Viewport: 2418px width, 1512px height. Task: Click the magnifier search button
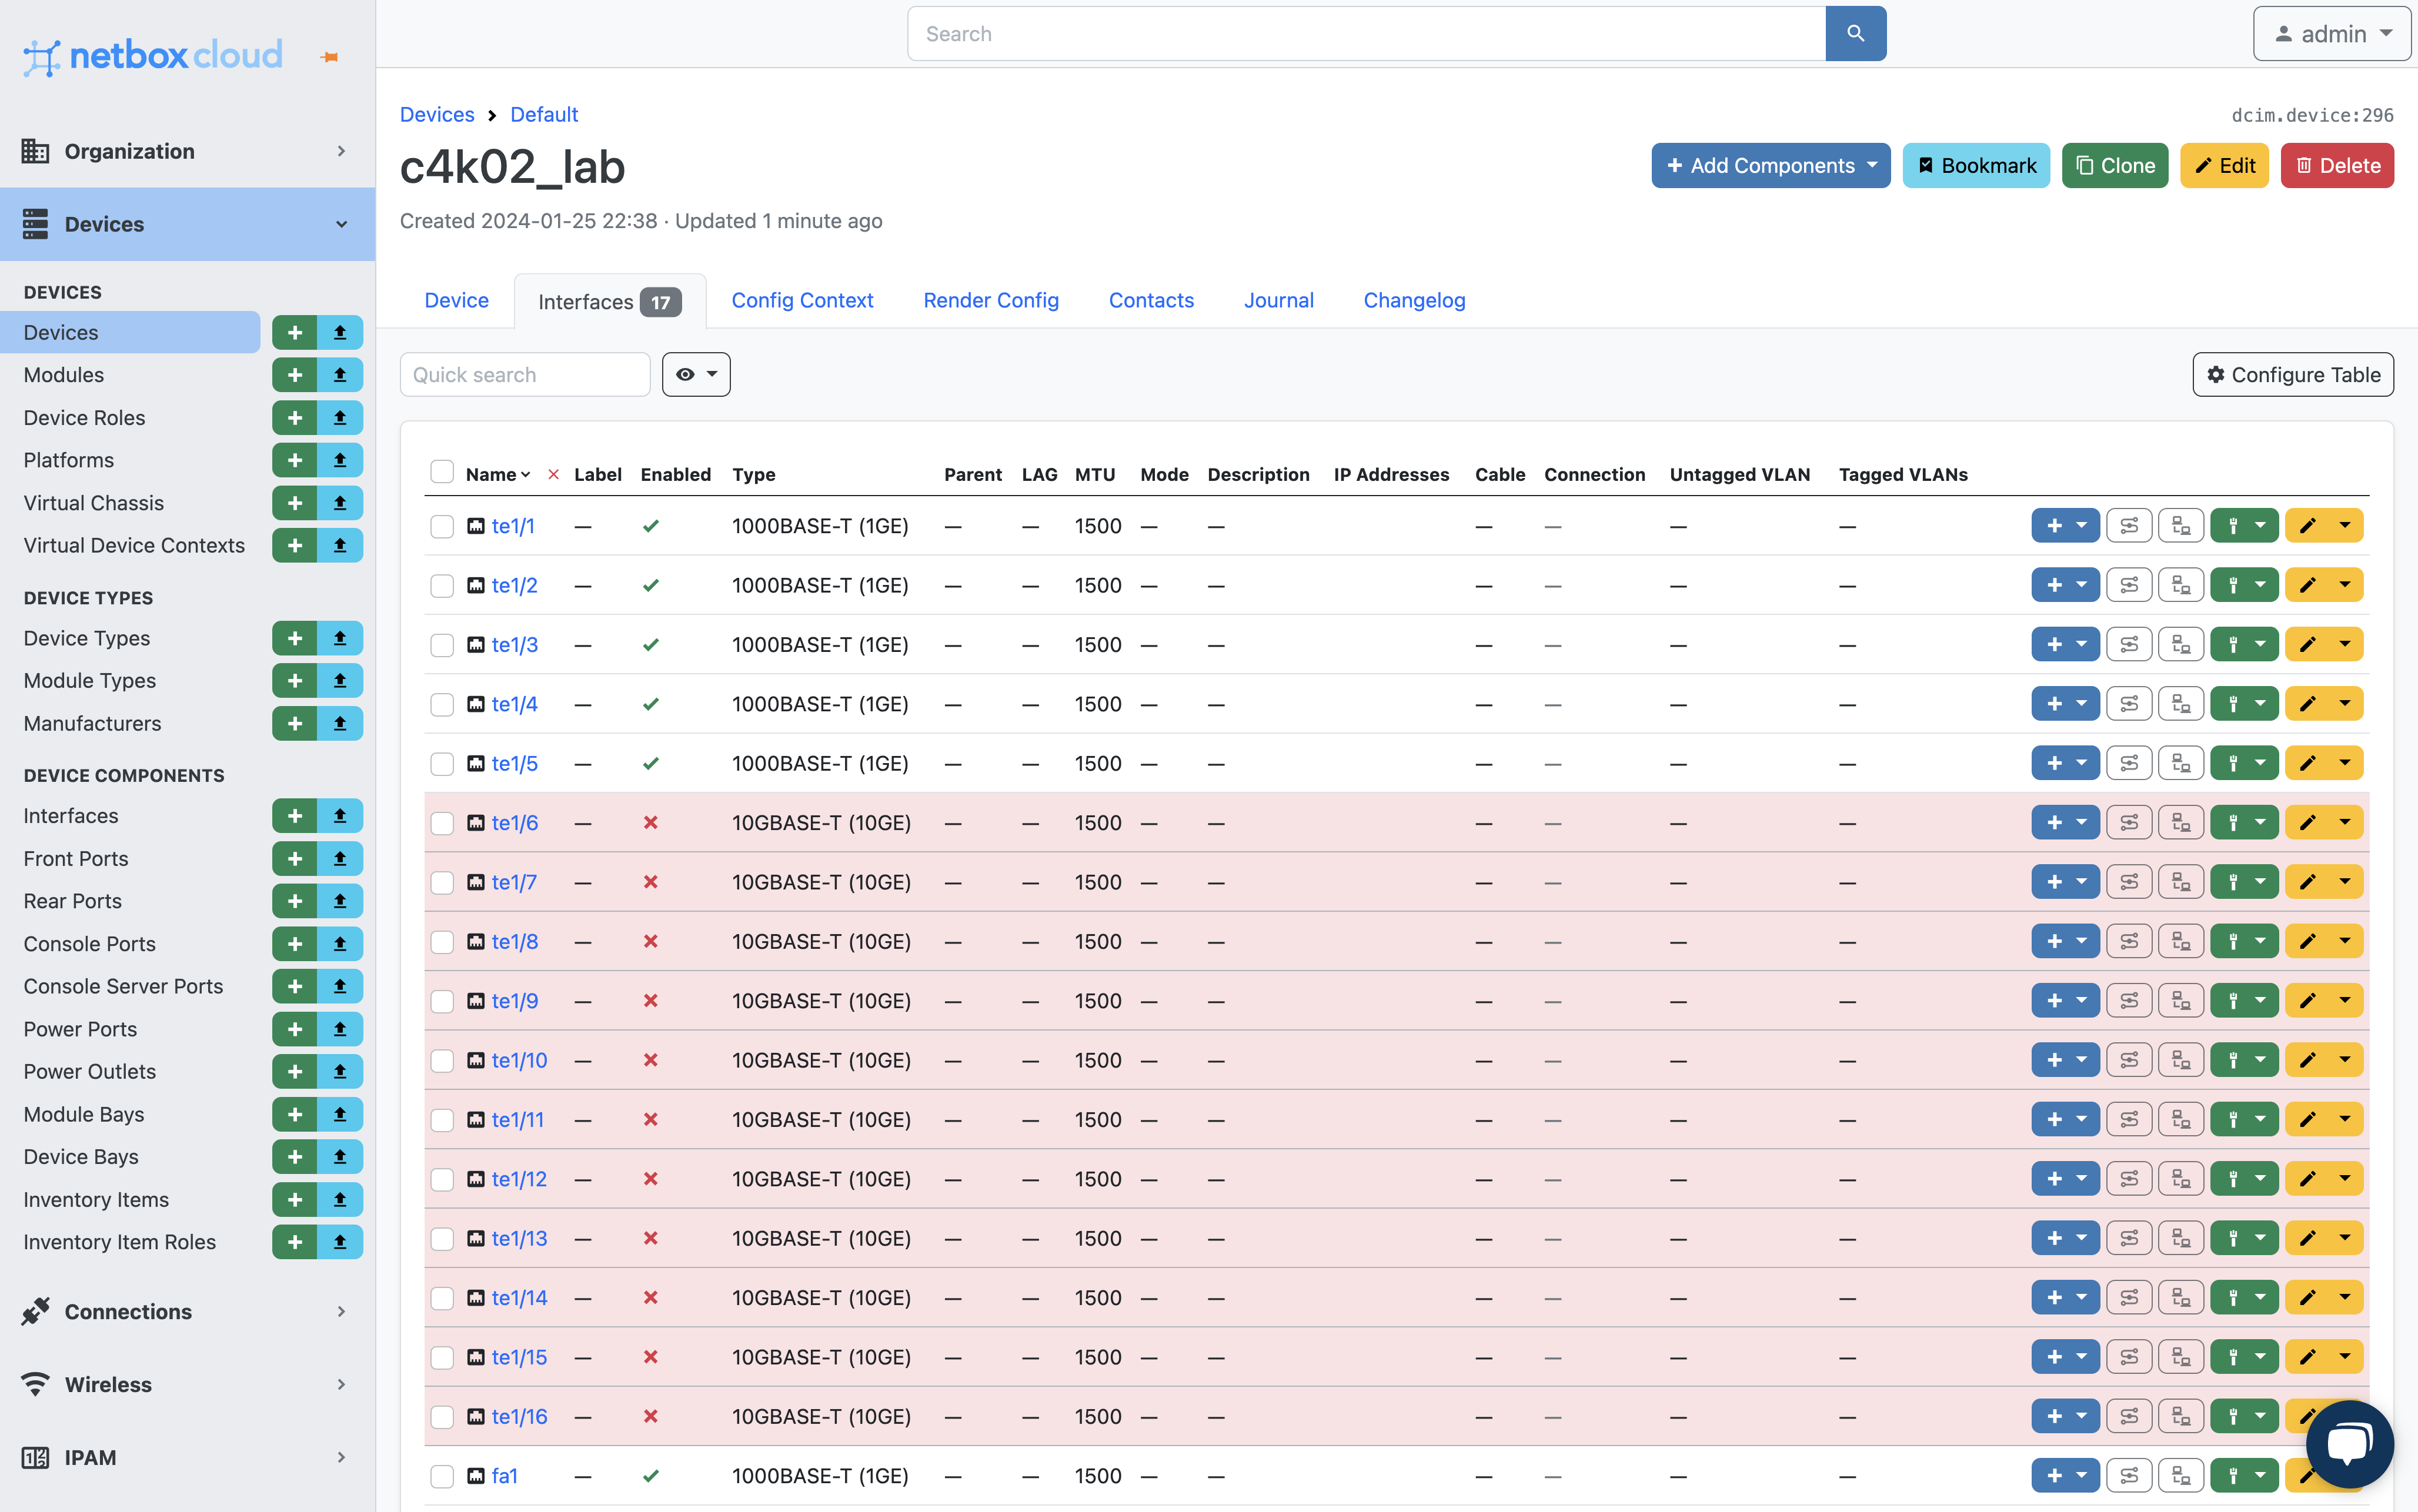[x=1855, y=34]
